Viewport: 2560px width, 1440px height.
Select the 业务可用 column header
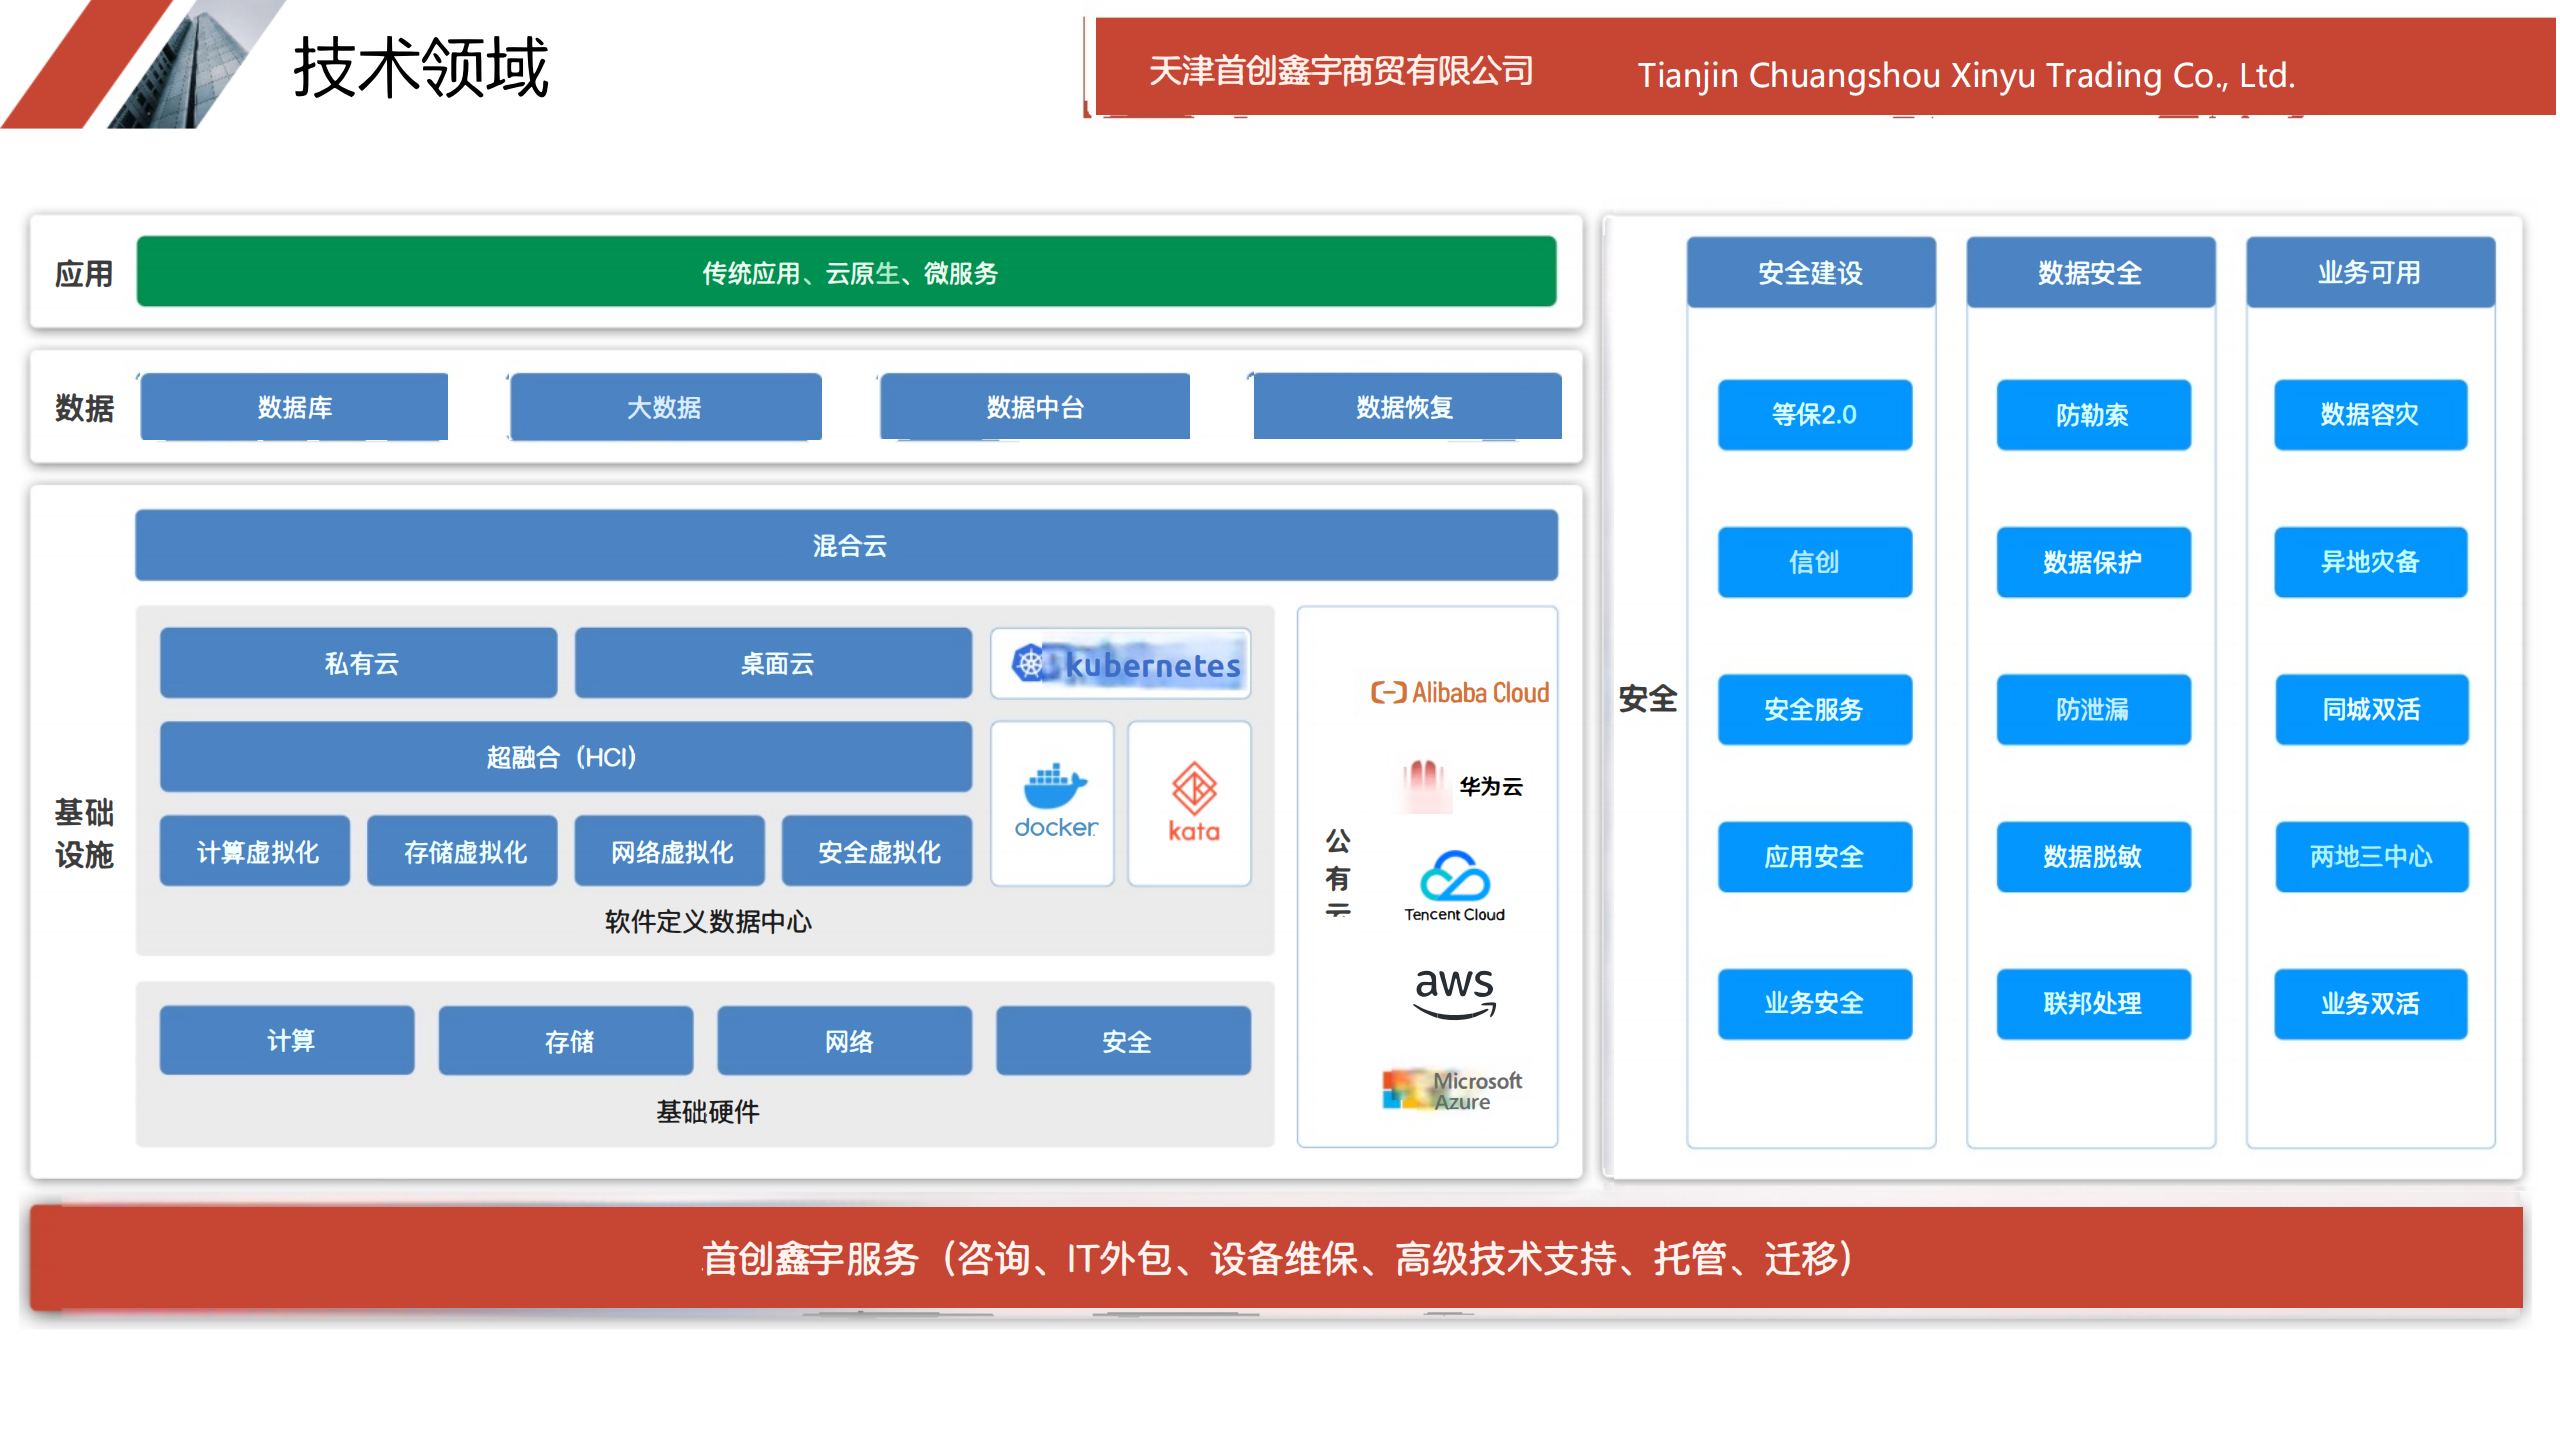tap(2369, 272)
